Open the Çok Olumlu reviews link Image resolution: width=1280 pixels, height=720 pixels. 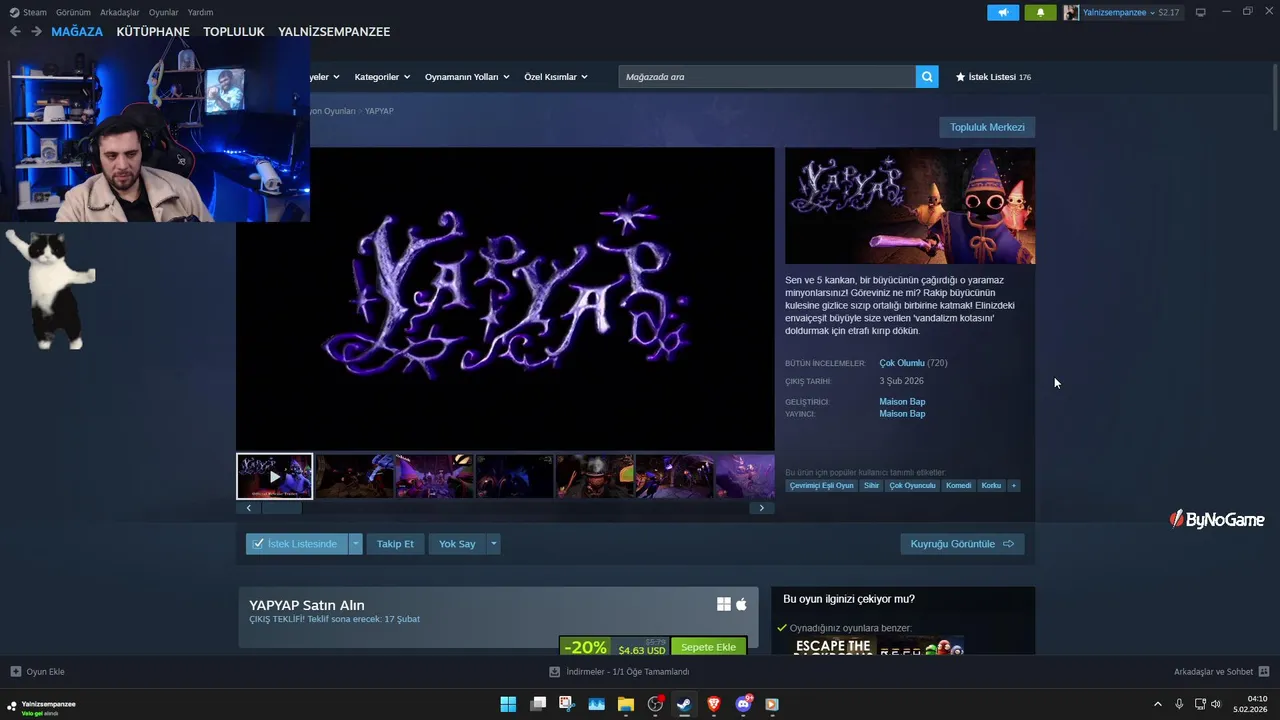coord(902,363)
